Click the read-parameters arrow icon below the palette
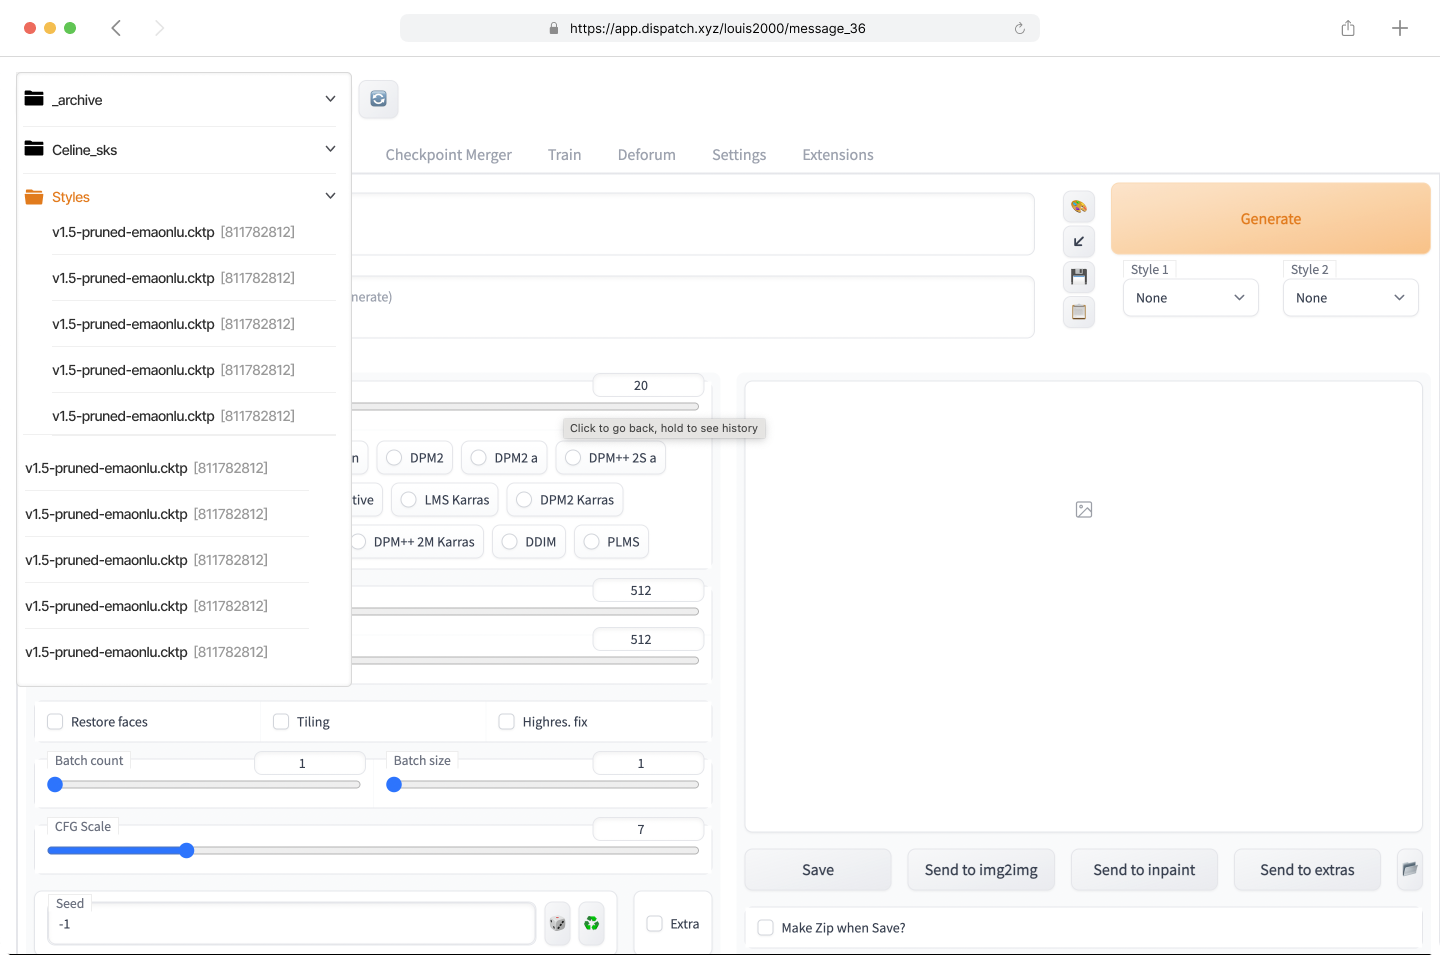Viewport: 1440px width, 956px height. [x=1079, y=241]
